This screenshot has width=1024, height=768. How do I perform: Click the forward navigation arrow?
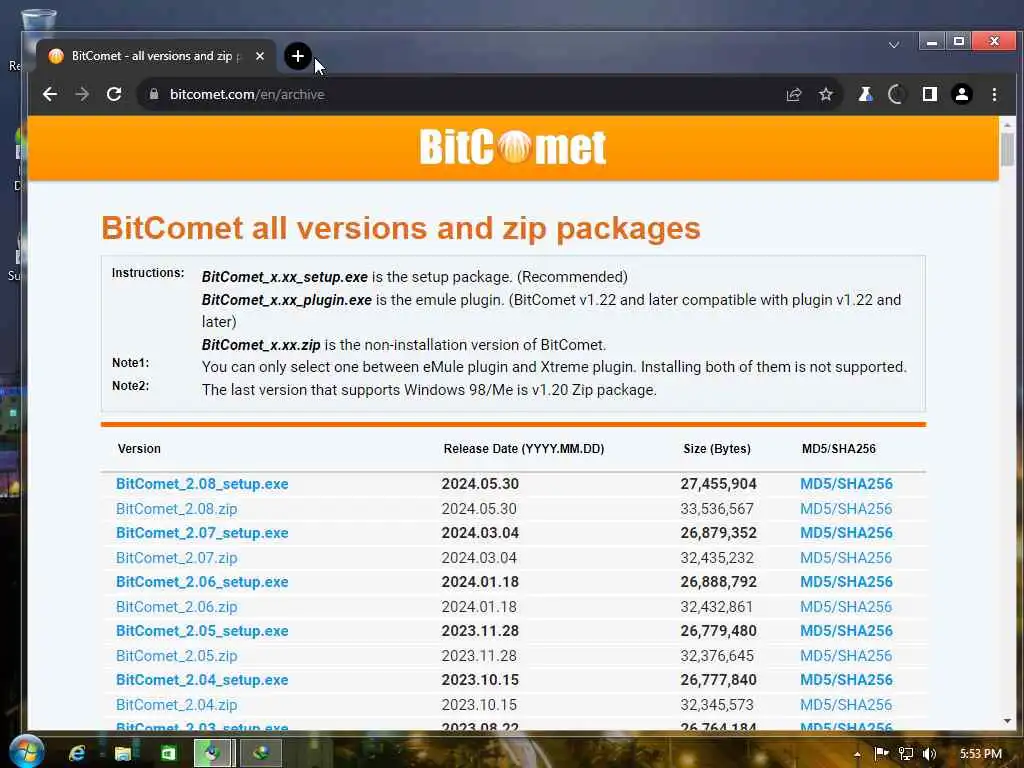(82, 94)
